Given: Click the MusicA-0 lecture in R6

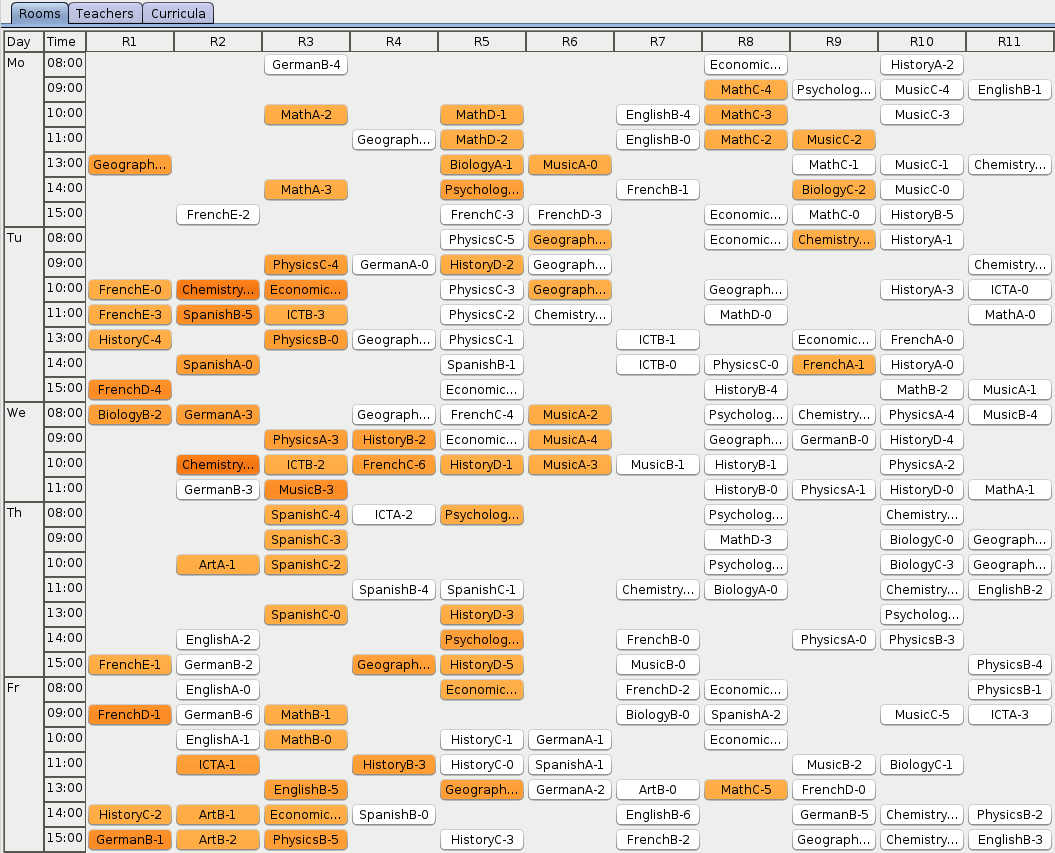Looking at the screenshot, I should pos(569,165).
